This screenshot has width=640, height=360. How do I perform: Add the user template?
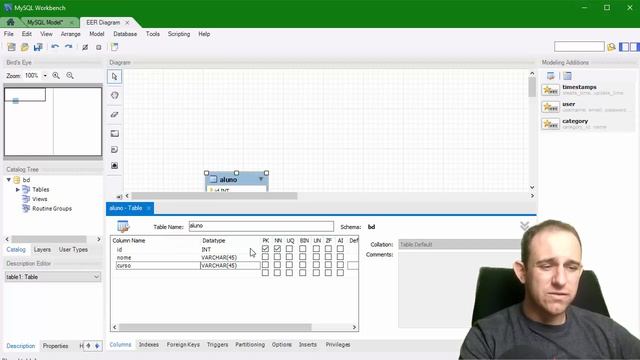(588, 107)
